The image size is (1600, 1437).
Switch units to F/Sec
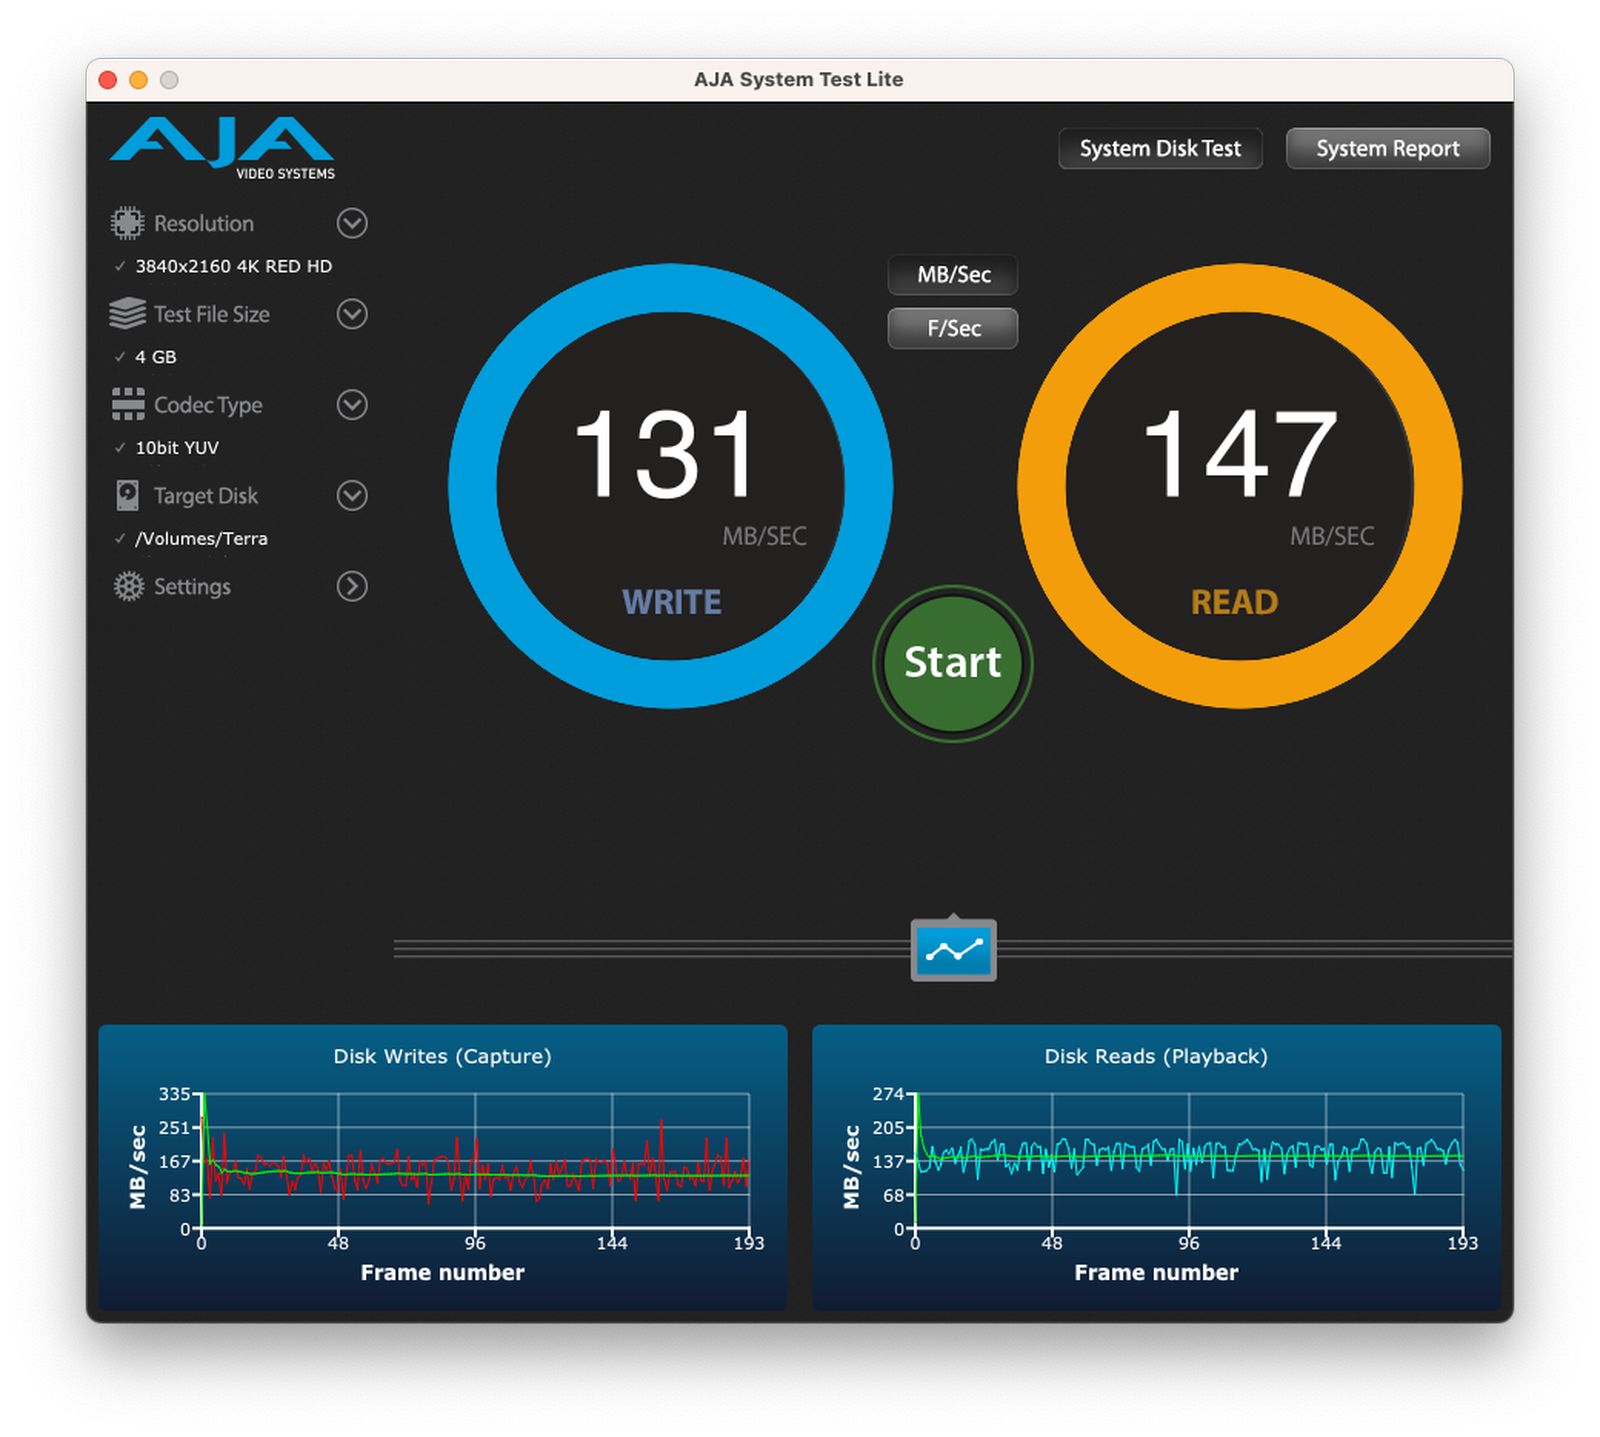pos(953,328)
